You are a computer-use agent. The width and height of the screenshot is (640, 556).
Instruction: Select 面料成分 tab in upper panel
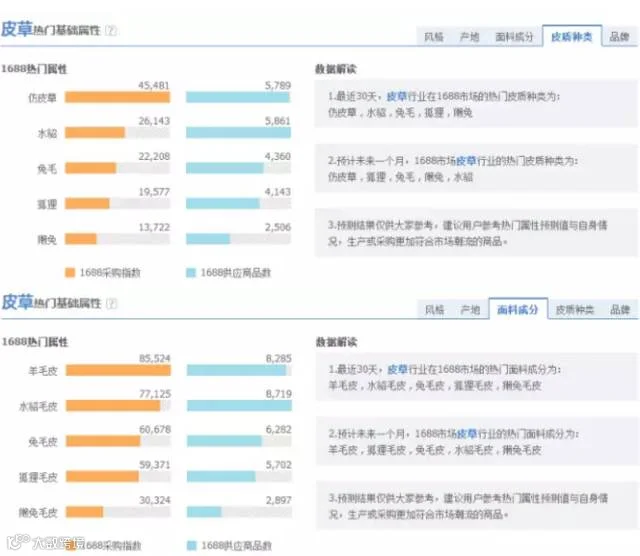[x=514, y=37]
